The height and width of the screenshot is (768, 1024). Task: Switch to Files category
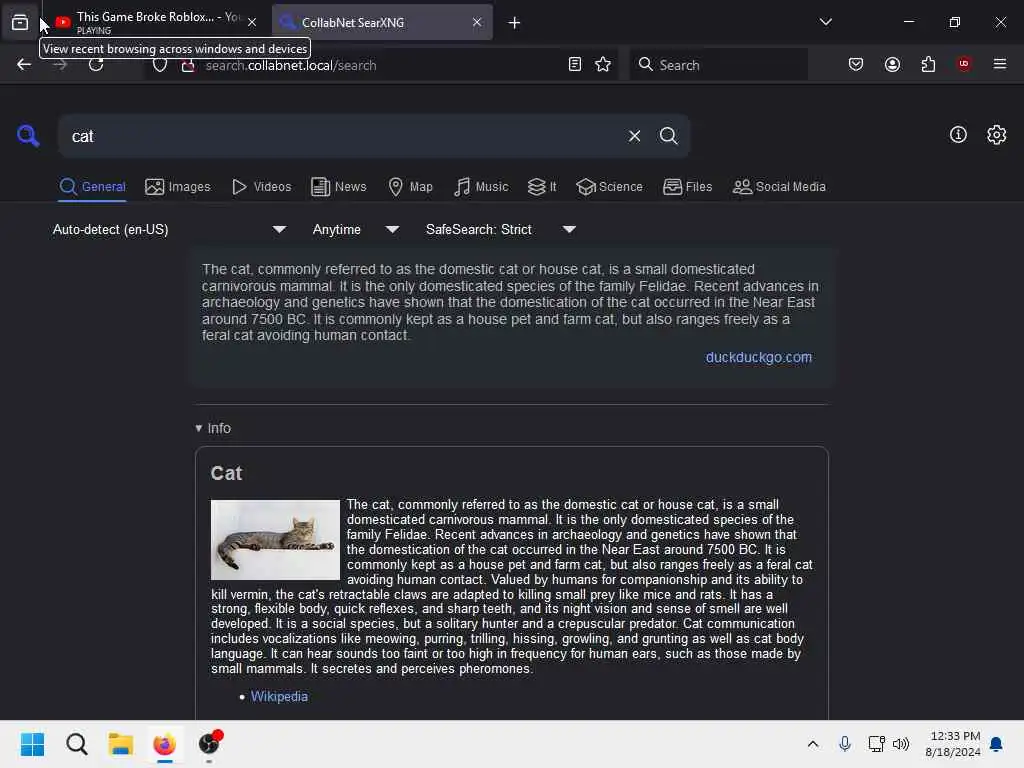click(687, 187)
